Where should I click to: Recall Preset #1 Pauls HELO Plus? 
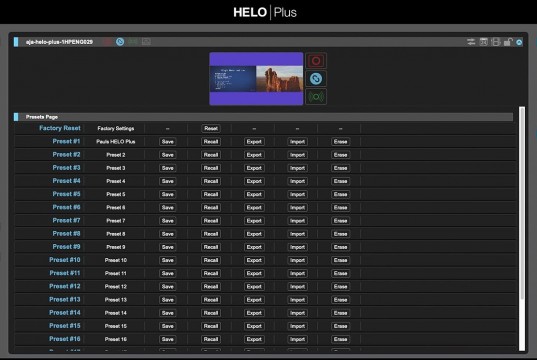point(211,142)
